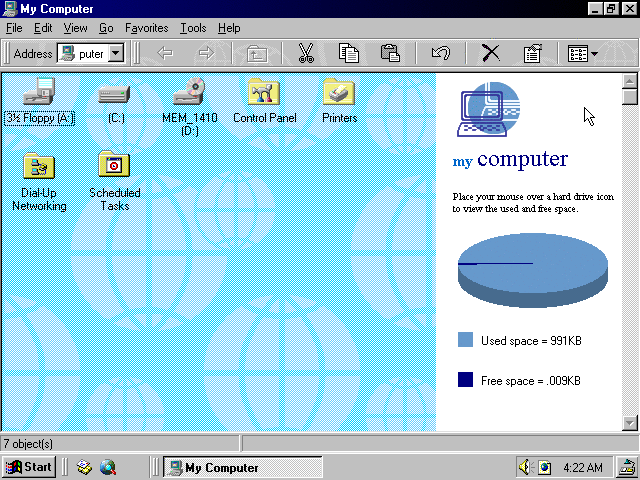Click the icon at the taskbar's far right
Screen dimensions: 640x480
click(x=627, y=467)
